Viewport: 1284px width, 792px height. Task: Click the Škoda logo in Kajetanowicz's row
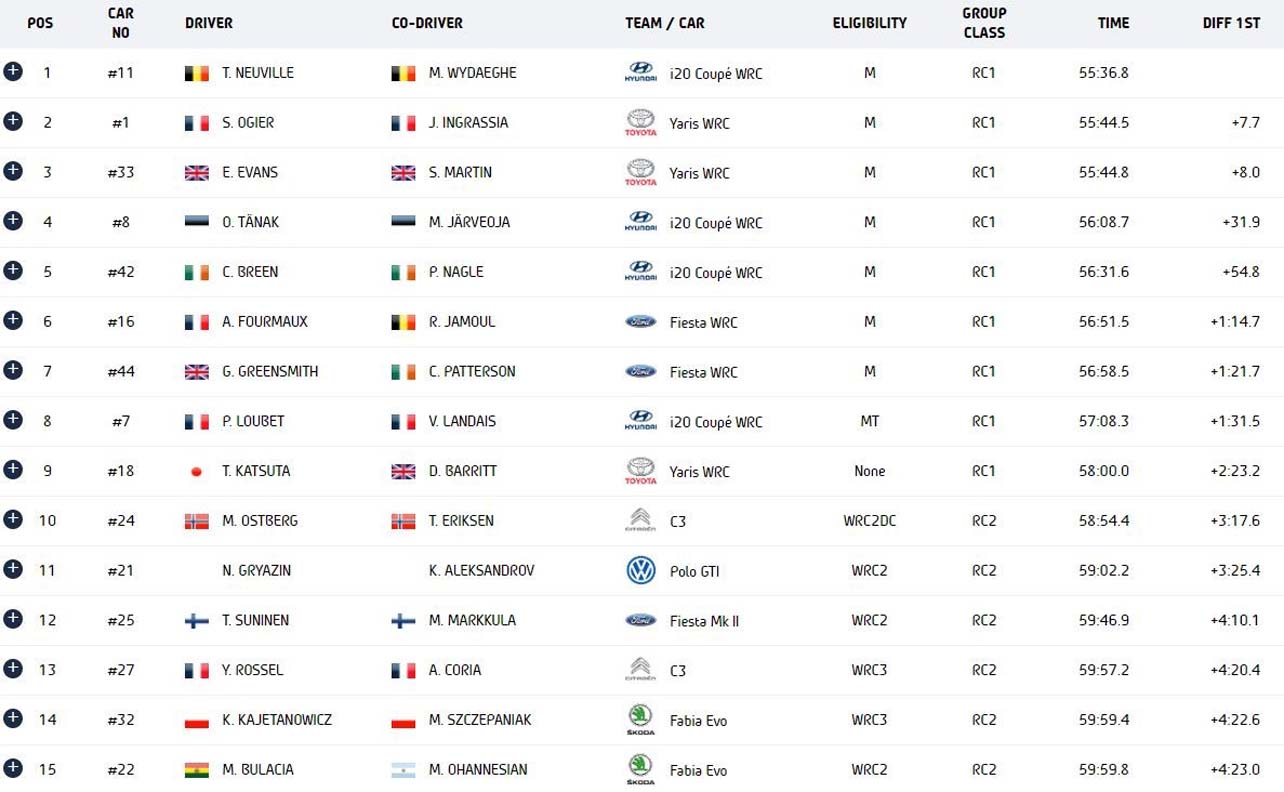(x=639, y=720)
